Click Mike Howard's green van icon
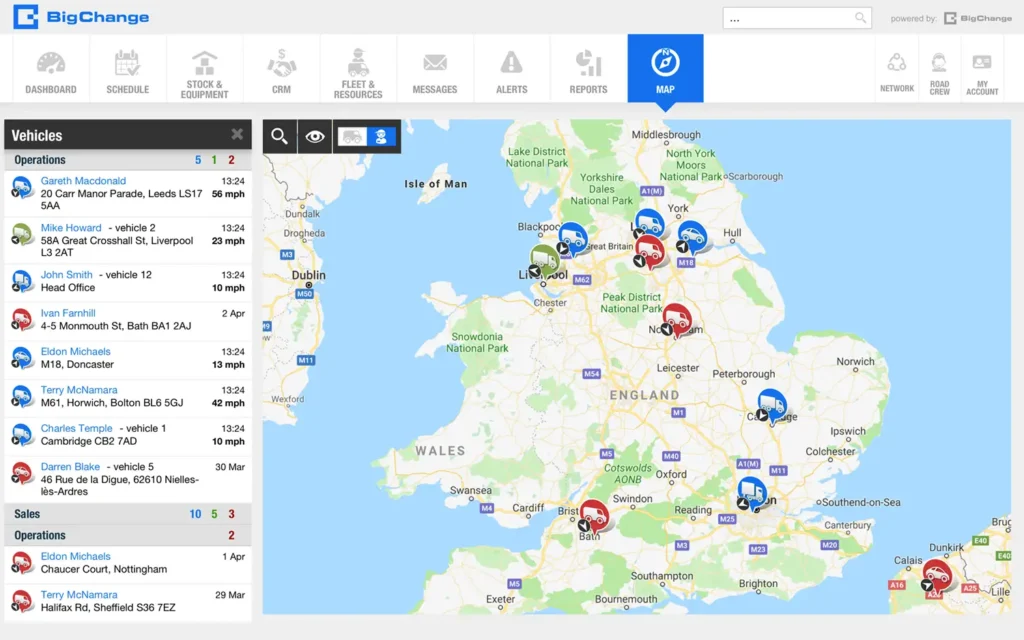 22,234
